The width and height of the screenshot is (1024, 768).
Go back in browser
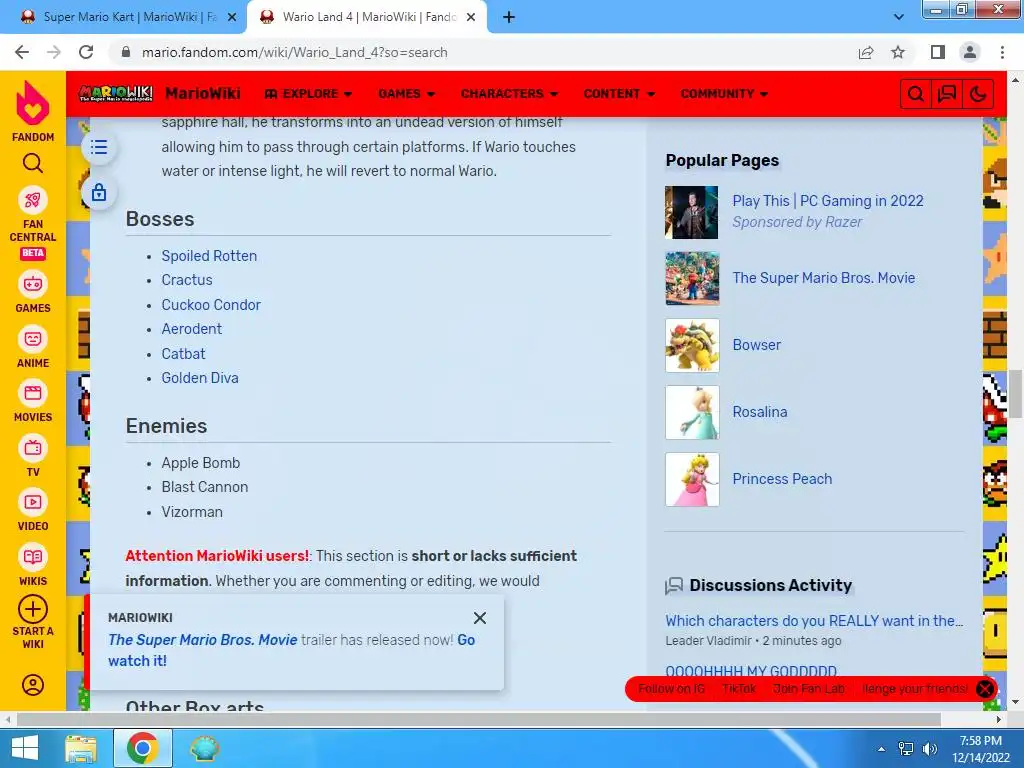click(22, 52)
